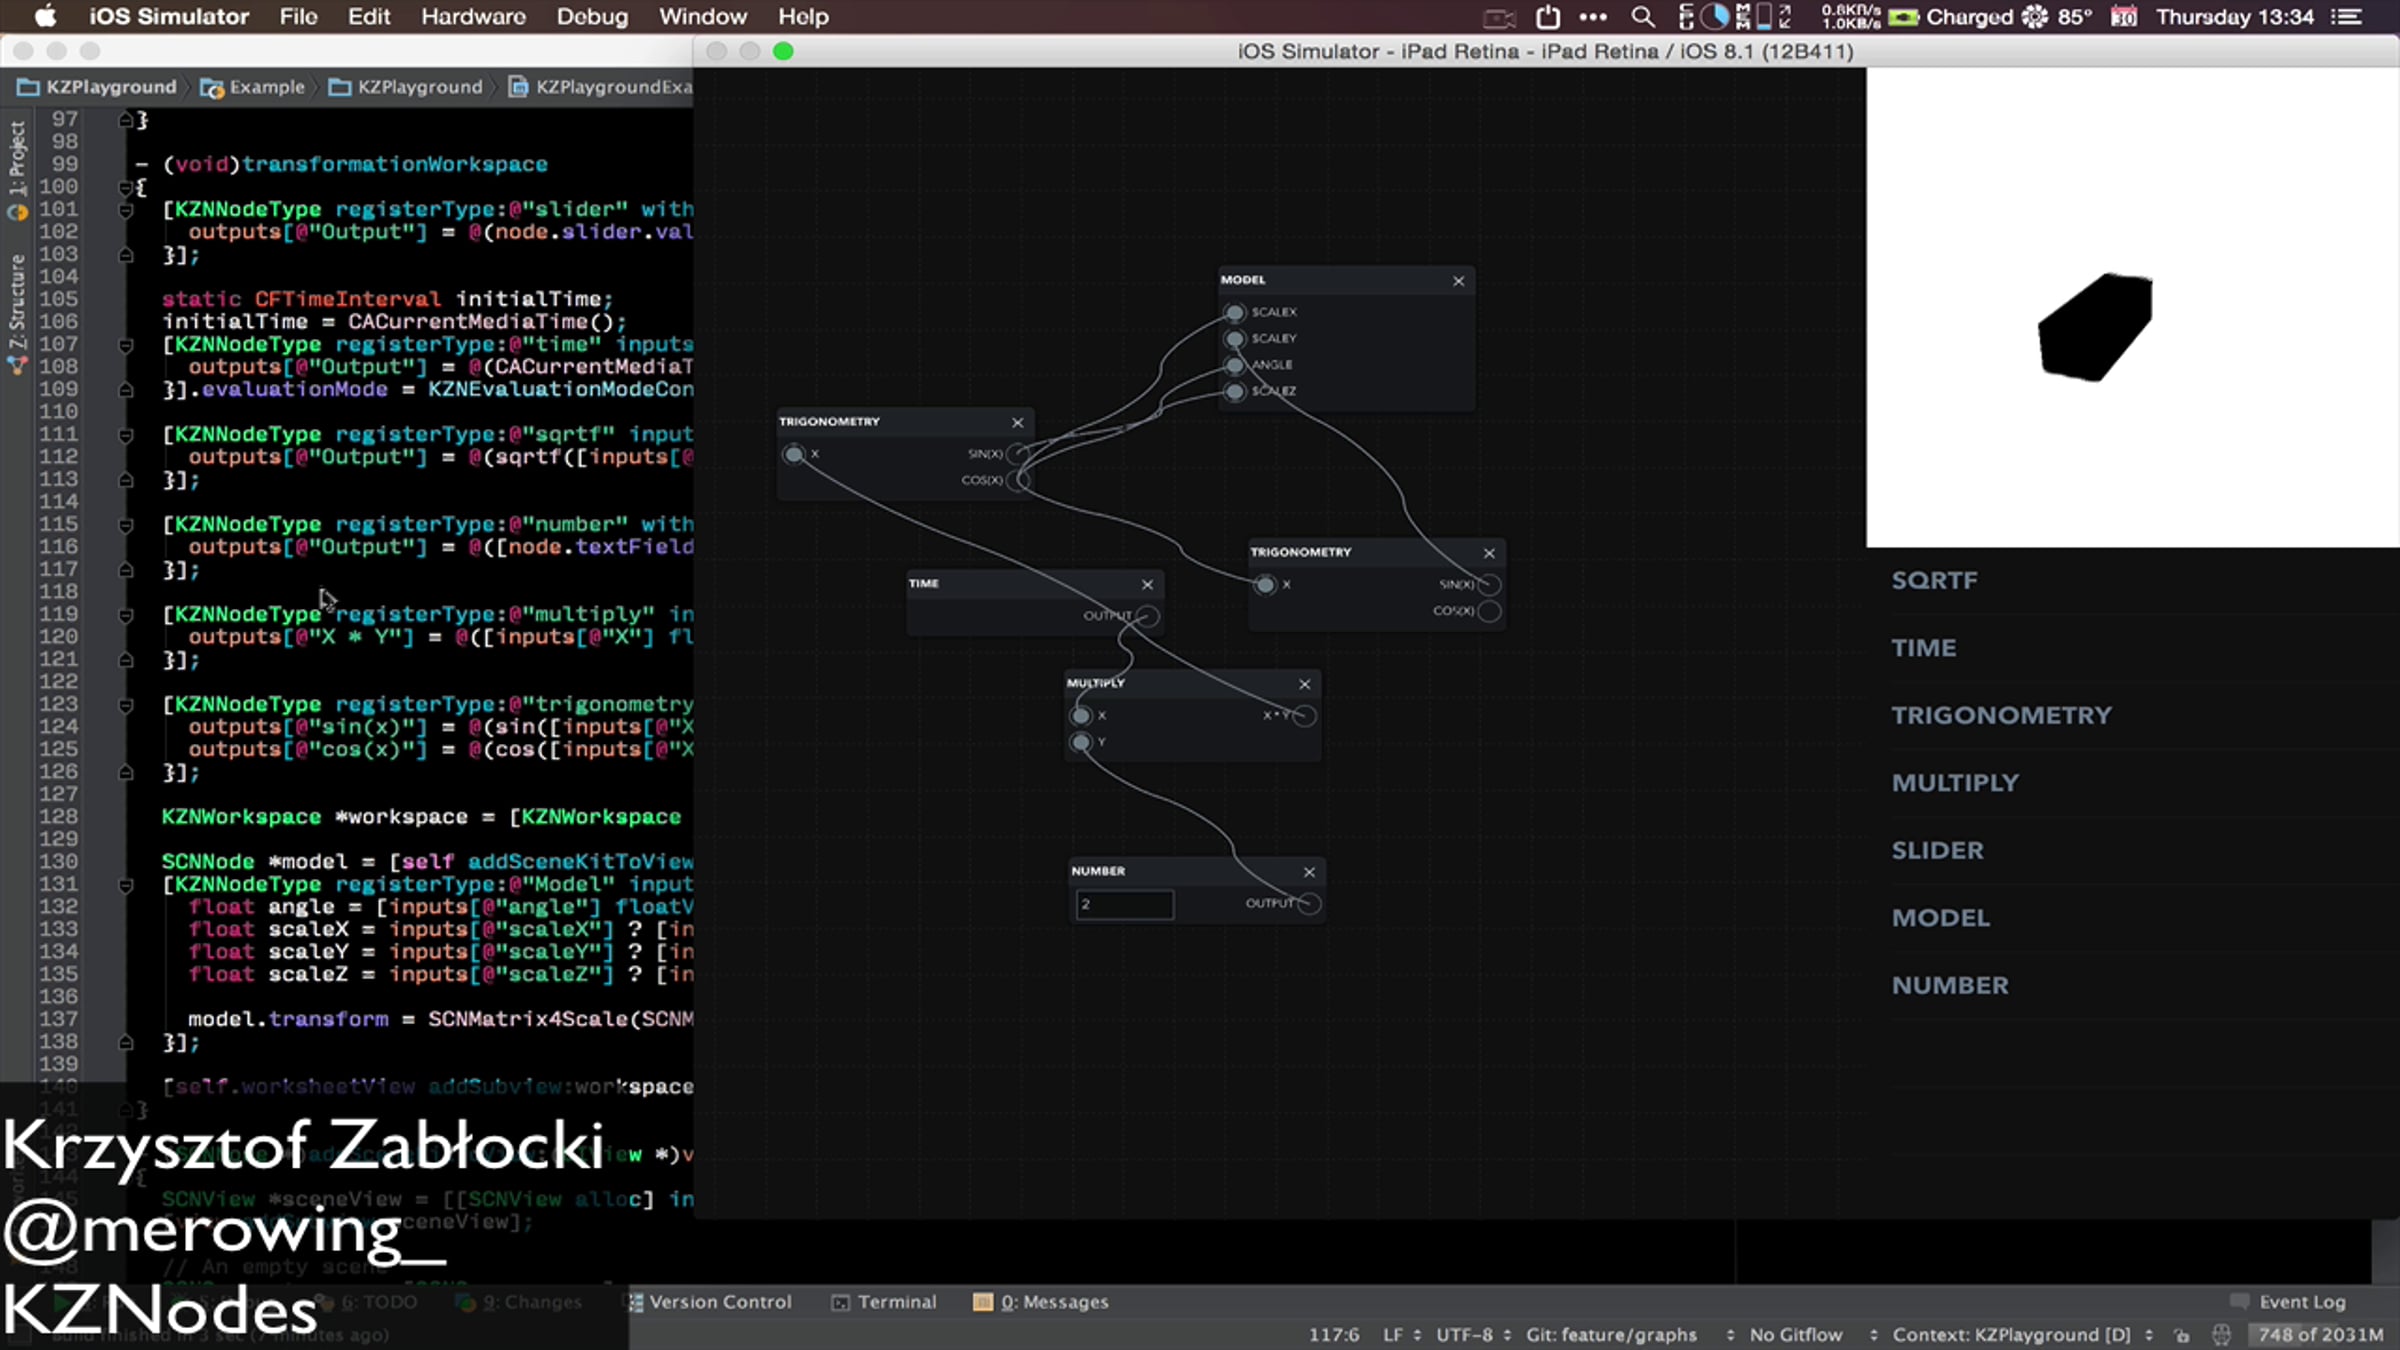Collapse code block at line 131
This screenshot has width=2400, height=1350.
pos(126,885)
